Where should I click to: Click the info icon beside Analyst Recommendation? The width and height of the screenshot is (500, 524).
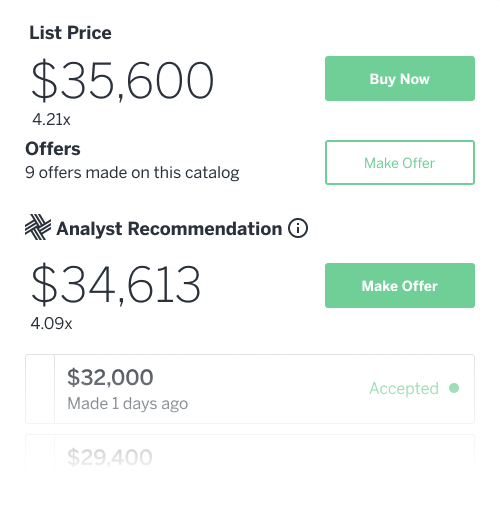click(298, 228)
